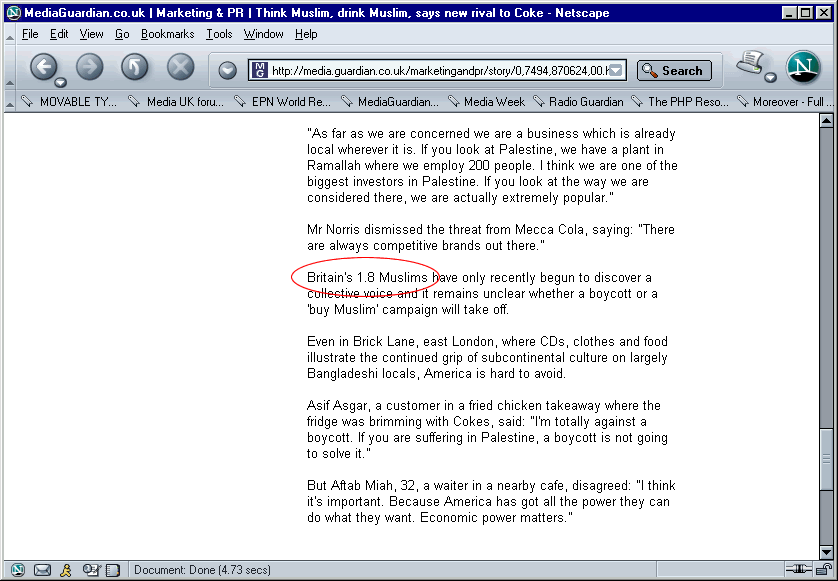Close the Netscape window
Image resolution: width=838 pixels, height=581 pixels.
824,12
